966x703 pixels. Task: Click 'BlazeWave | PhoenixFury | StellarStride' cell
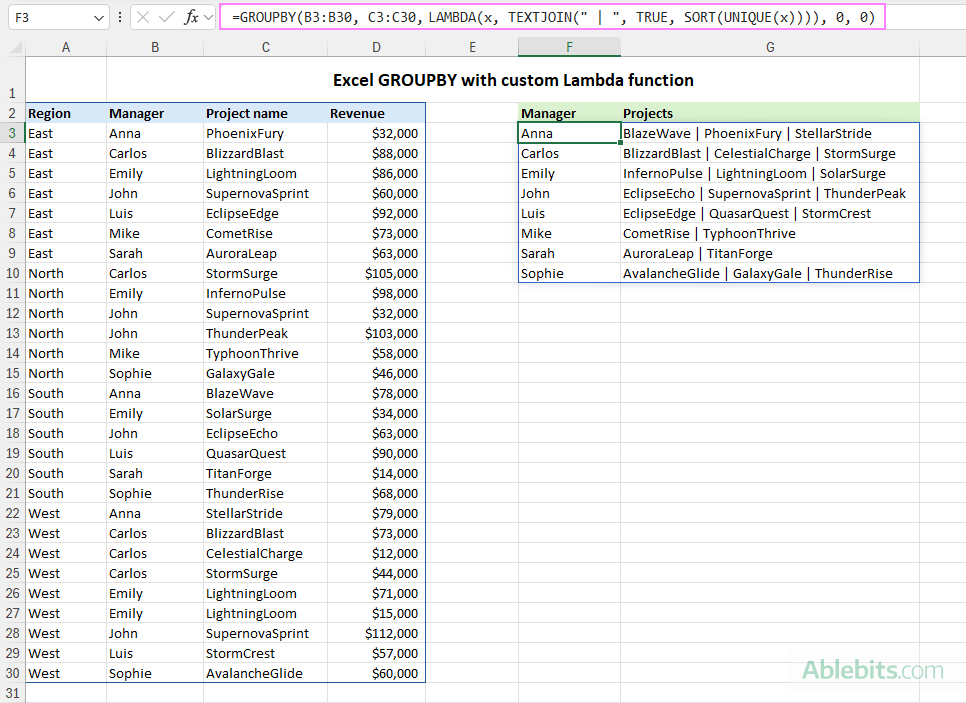[x=770, y=133]
